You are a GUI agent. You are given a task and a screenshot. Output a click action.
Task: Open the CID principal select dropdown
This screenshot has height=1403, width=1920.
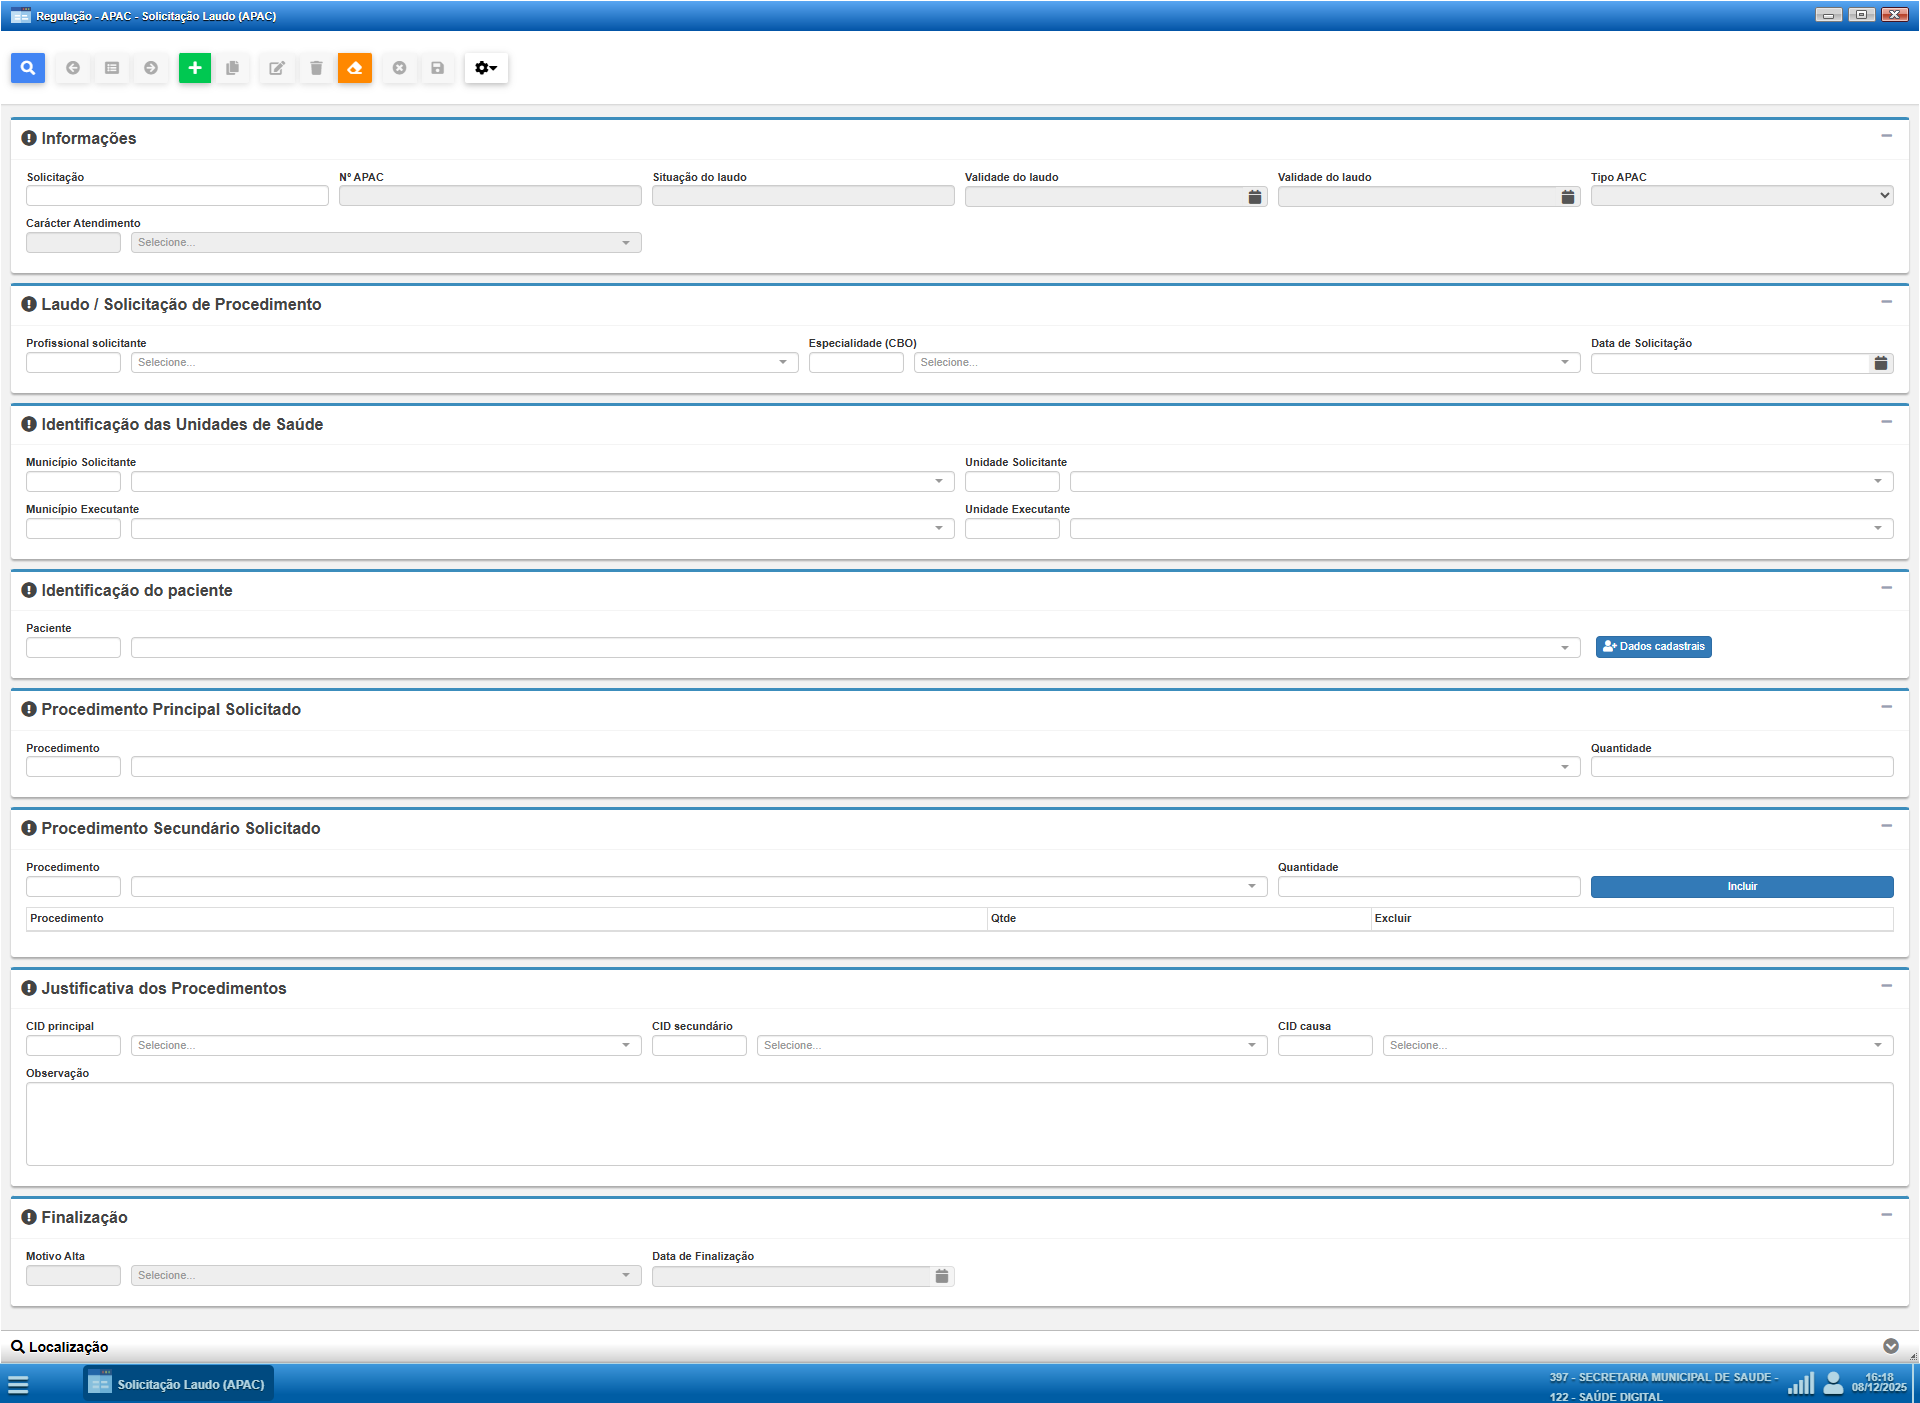click(x=385, y=1046)
